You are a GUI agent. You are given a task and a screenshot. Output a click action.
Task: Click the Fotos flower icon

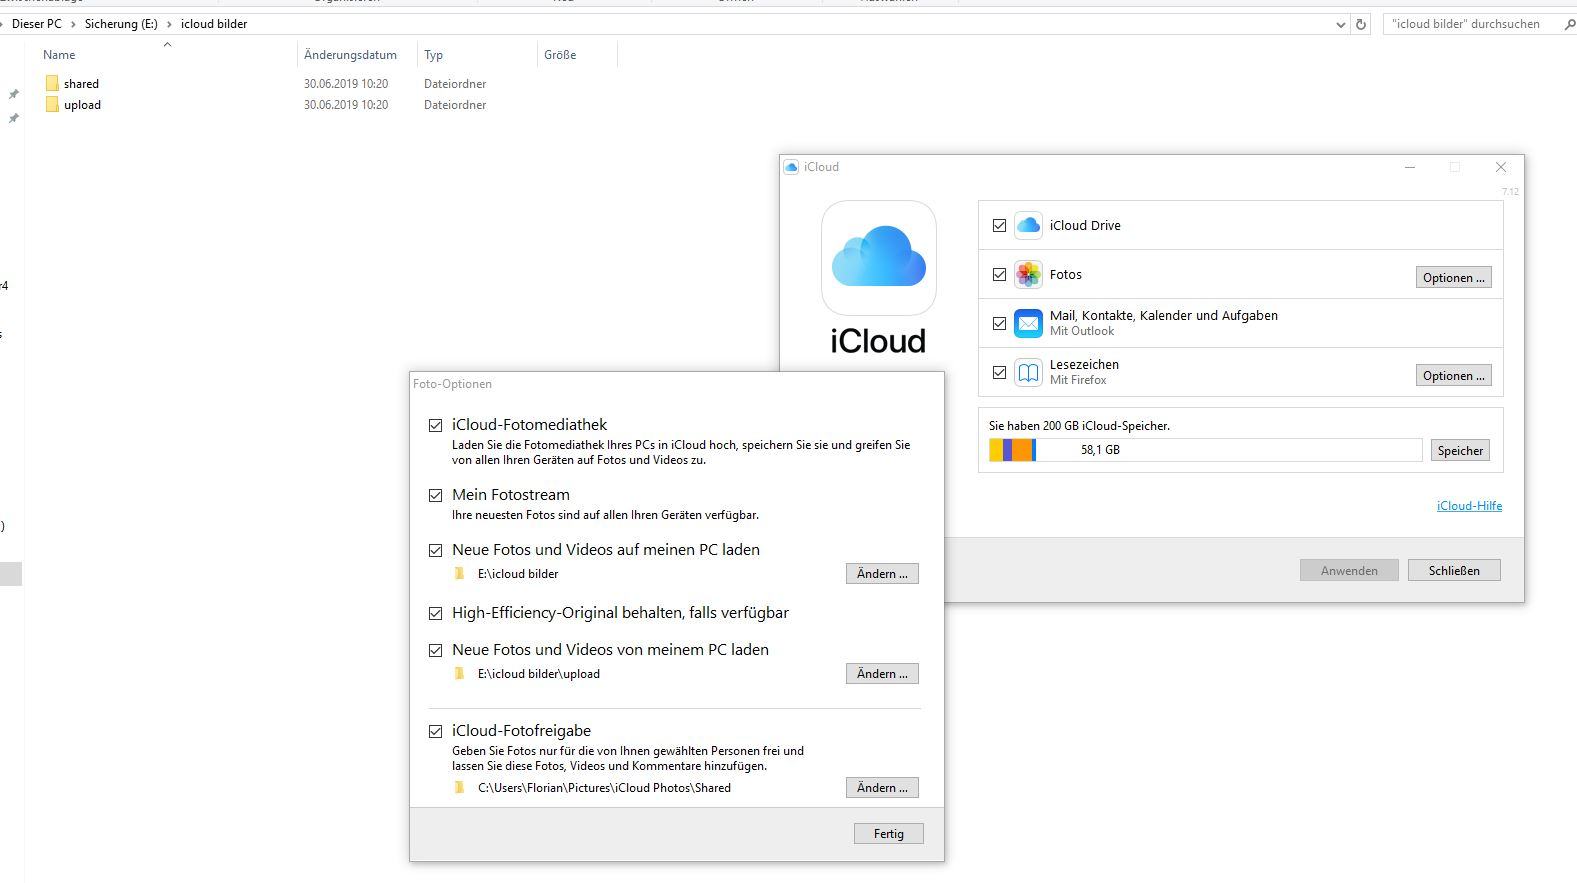[x=1028, y=274]
